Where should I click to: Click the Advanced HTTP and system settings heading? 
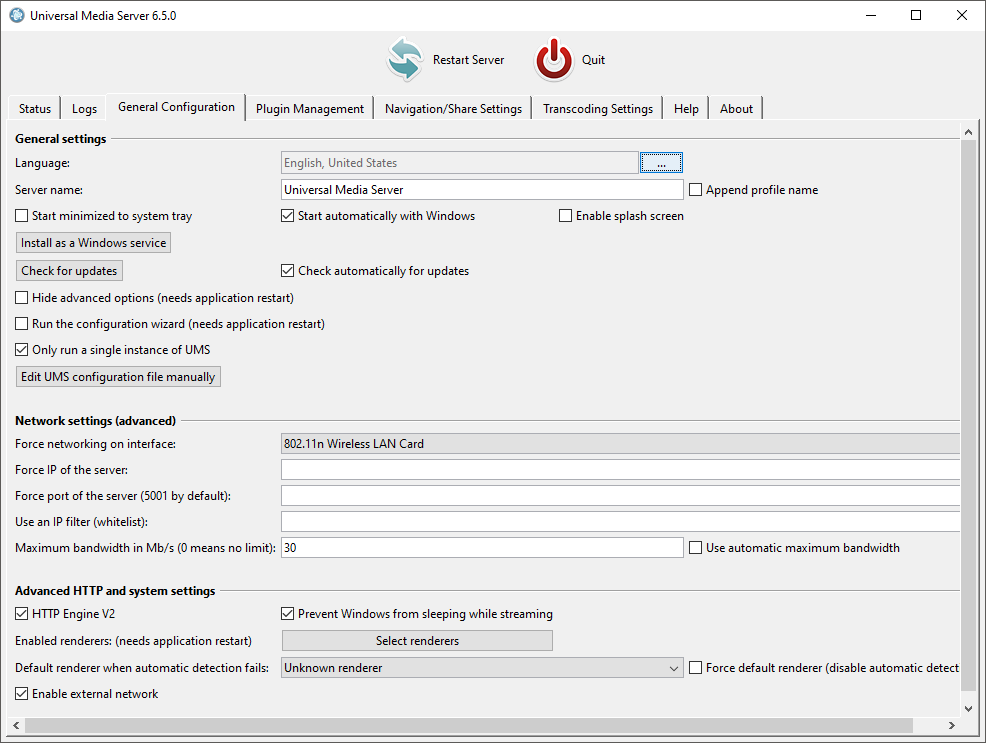115,591
